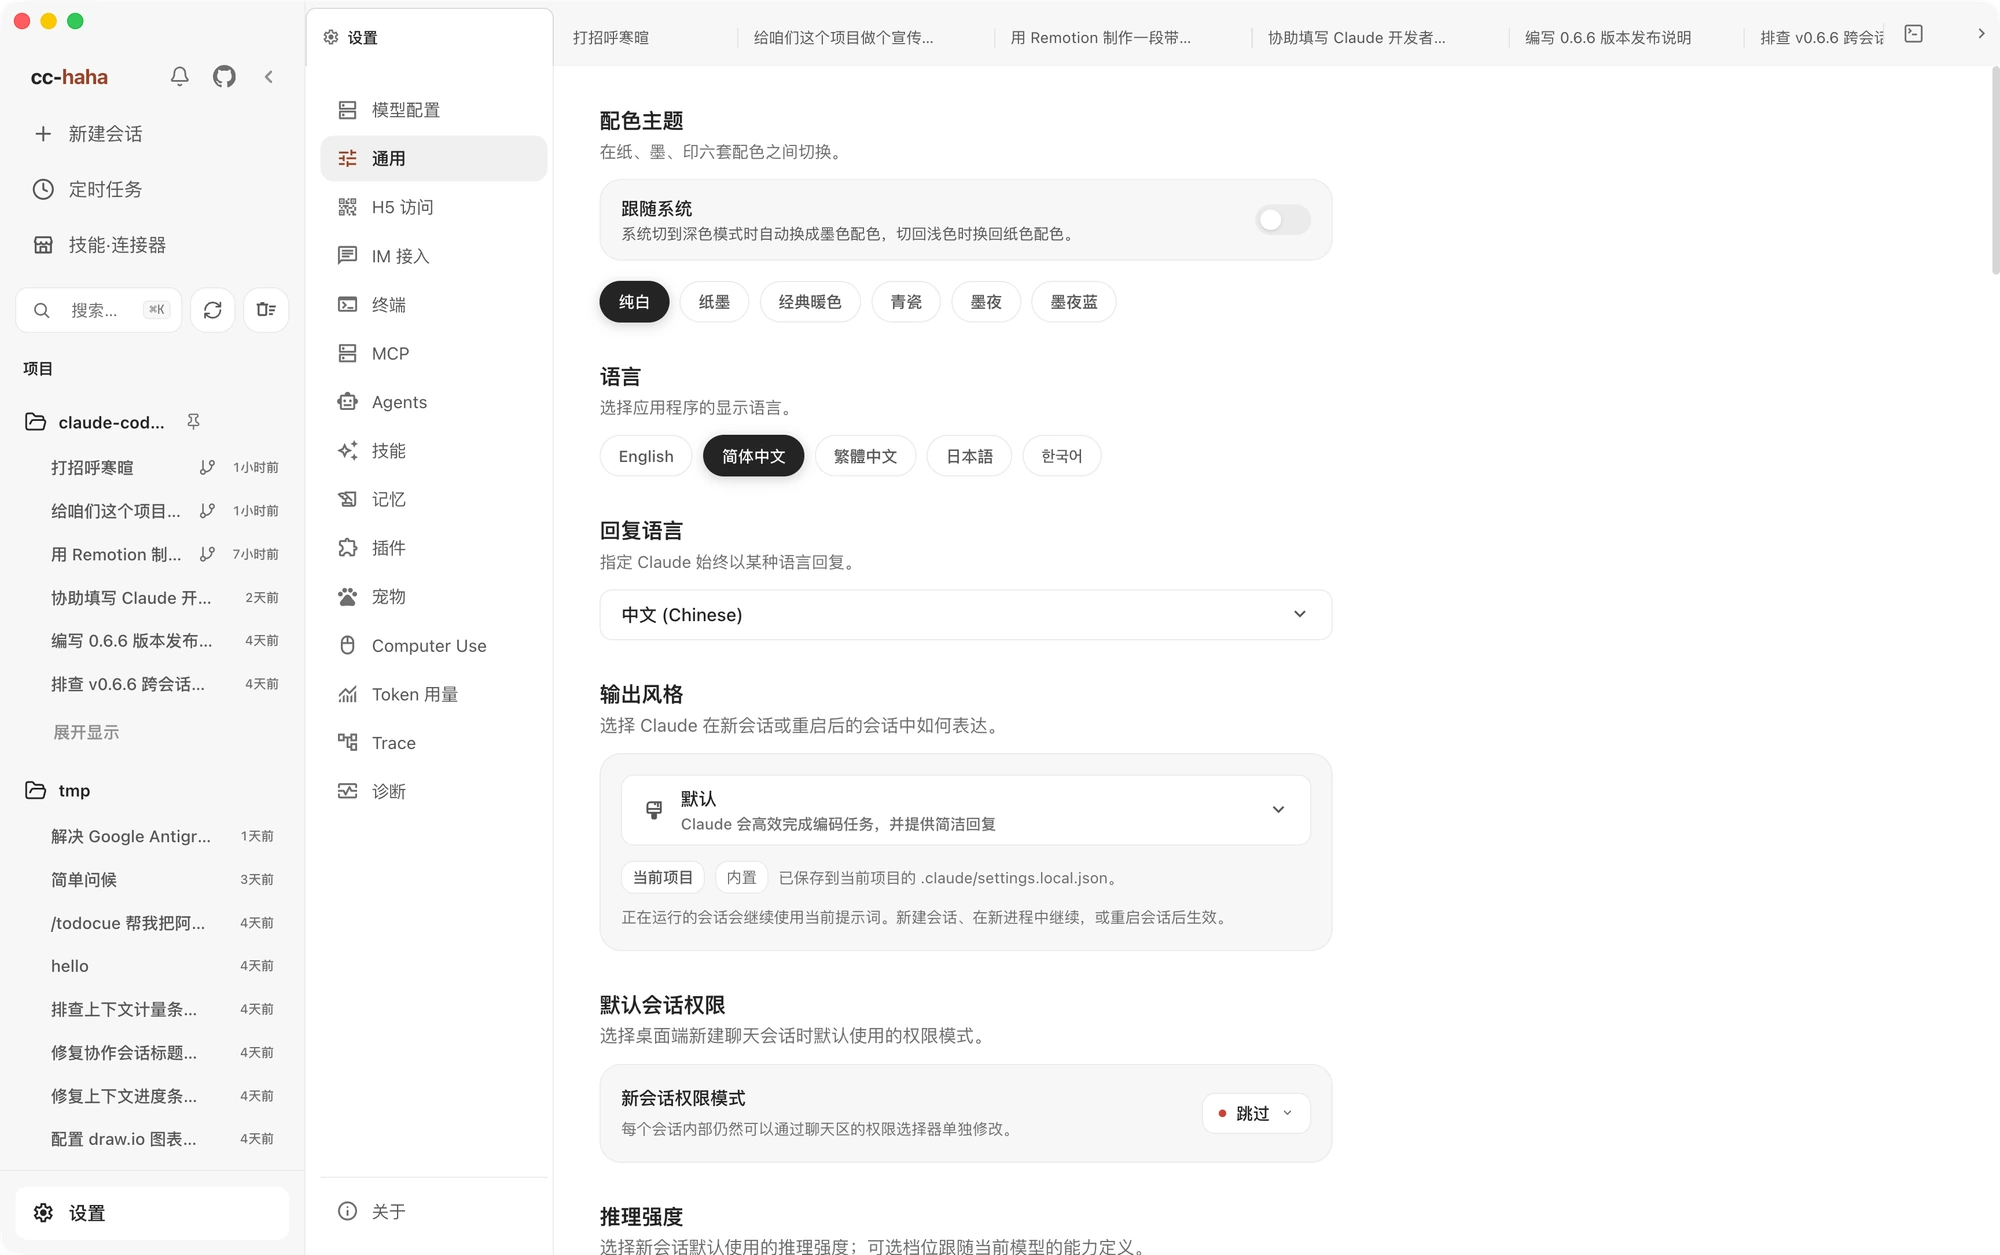Switch to 协助填写 Claude 开发者 tab
Screen dimensions: 2000x1255
tap(1356, 38)
